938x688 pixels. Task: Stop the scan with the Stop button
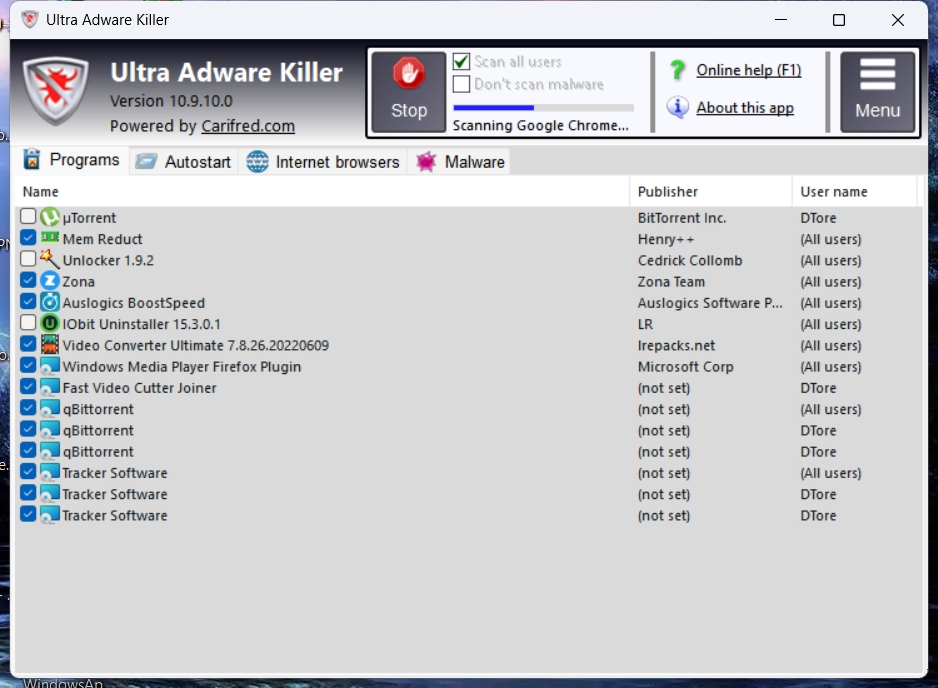pos(409,92)
